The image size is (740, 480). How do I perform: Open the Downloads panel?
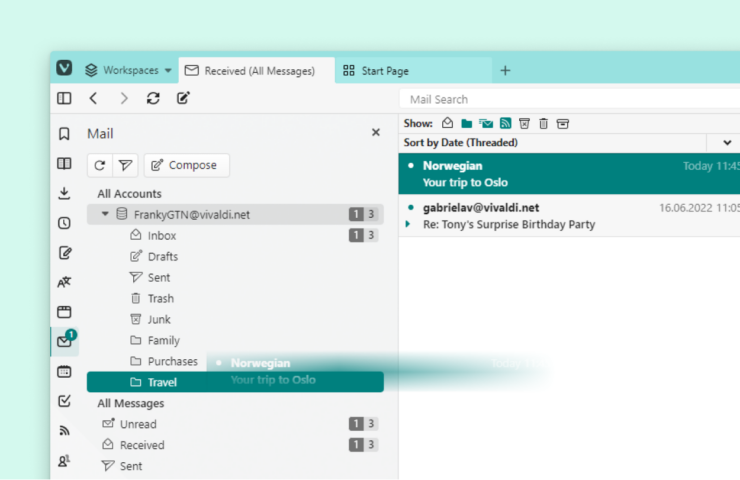64,193
